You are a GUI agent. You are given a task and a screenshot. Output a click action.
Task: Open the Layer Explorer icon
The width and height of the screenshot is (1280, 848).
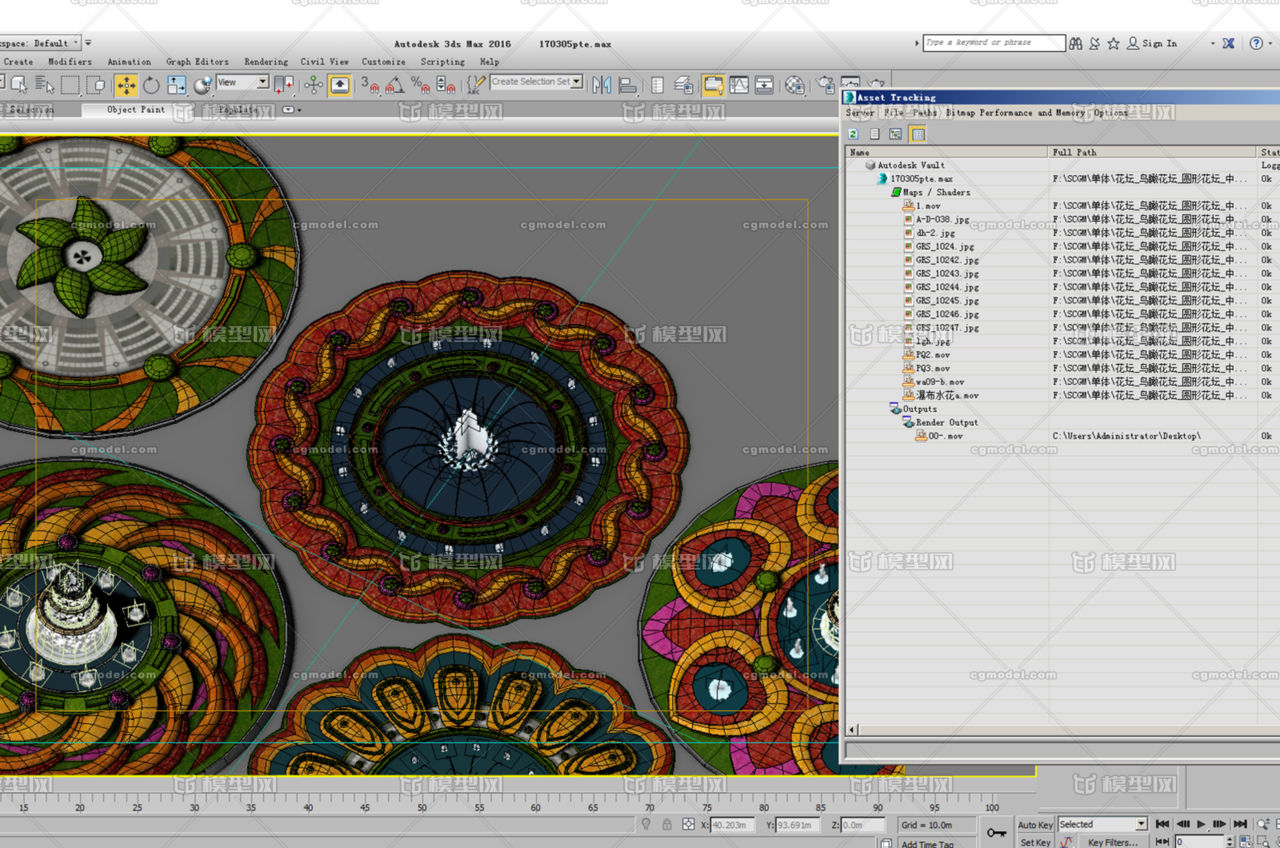coord(684,85)
